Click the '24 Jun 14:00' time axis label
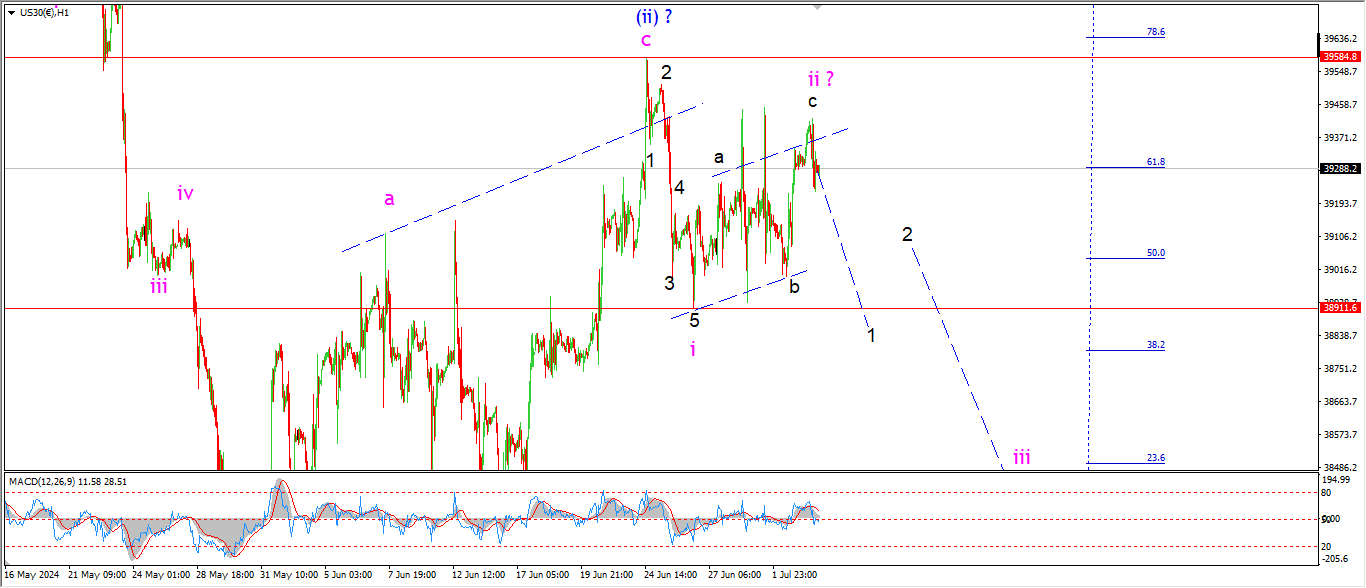The image size is (1366, 588). pos(670,575)
